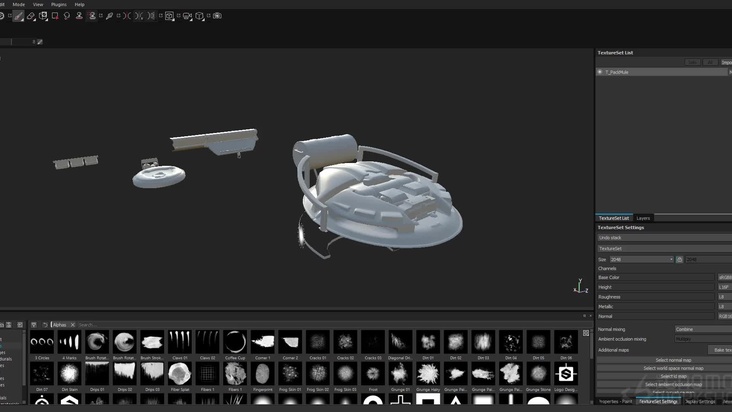The width and height of the screenshot is (732, 412).
Task: Select the Eraser tool
Action: [30, 16]
